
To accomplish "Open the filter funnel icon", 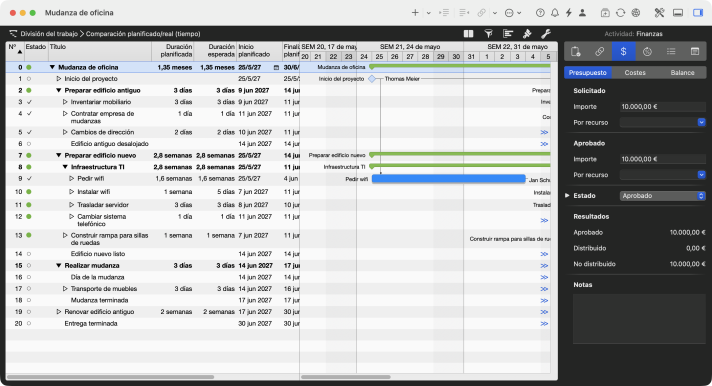I will tap(488, 34).
